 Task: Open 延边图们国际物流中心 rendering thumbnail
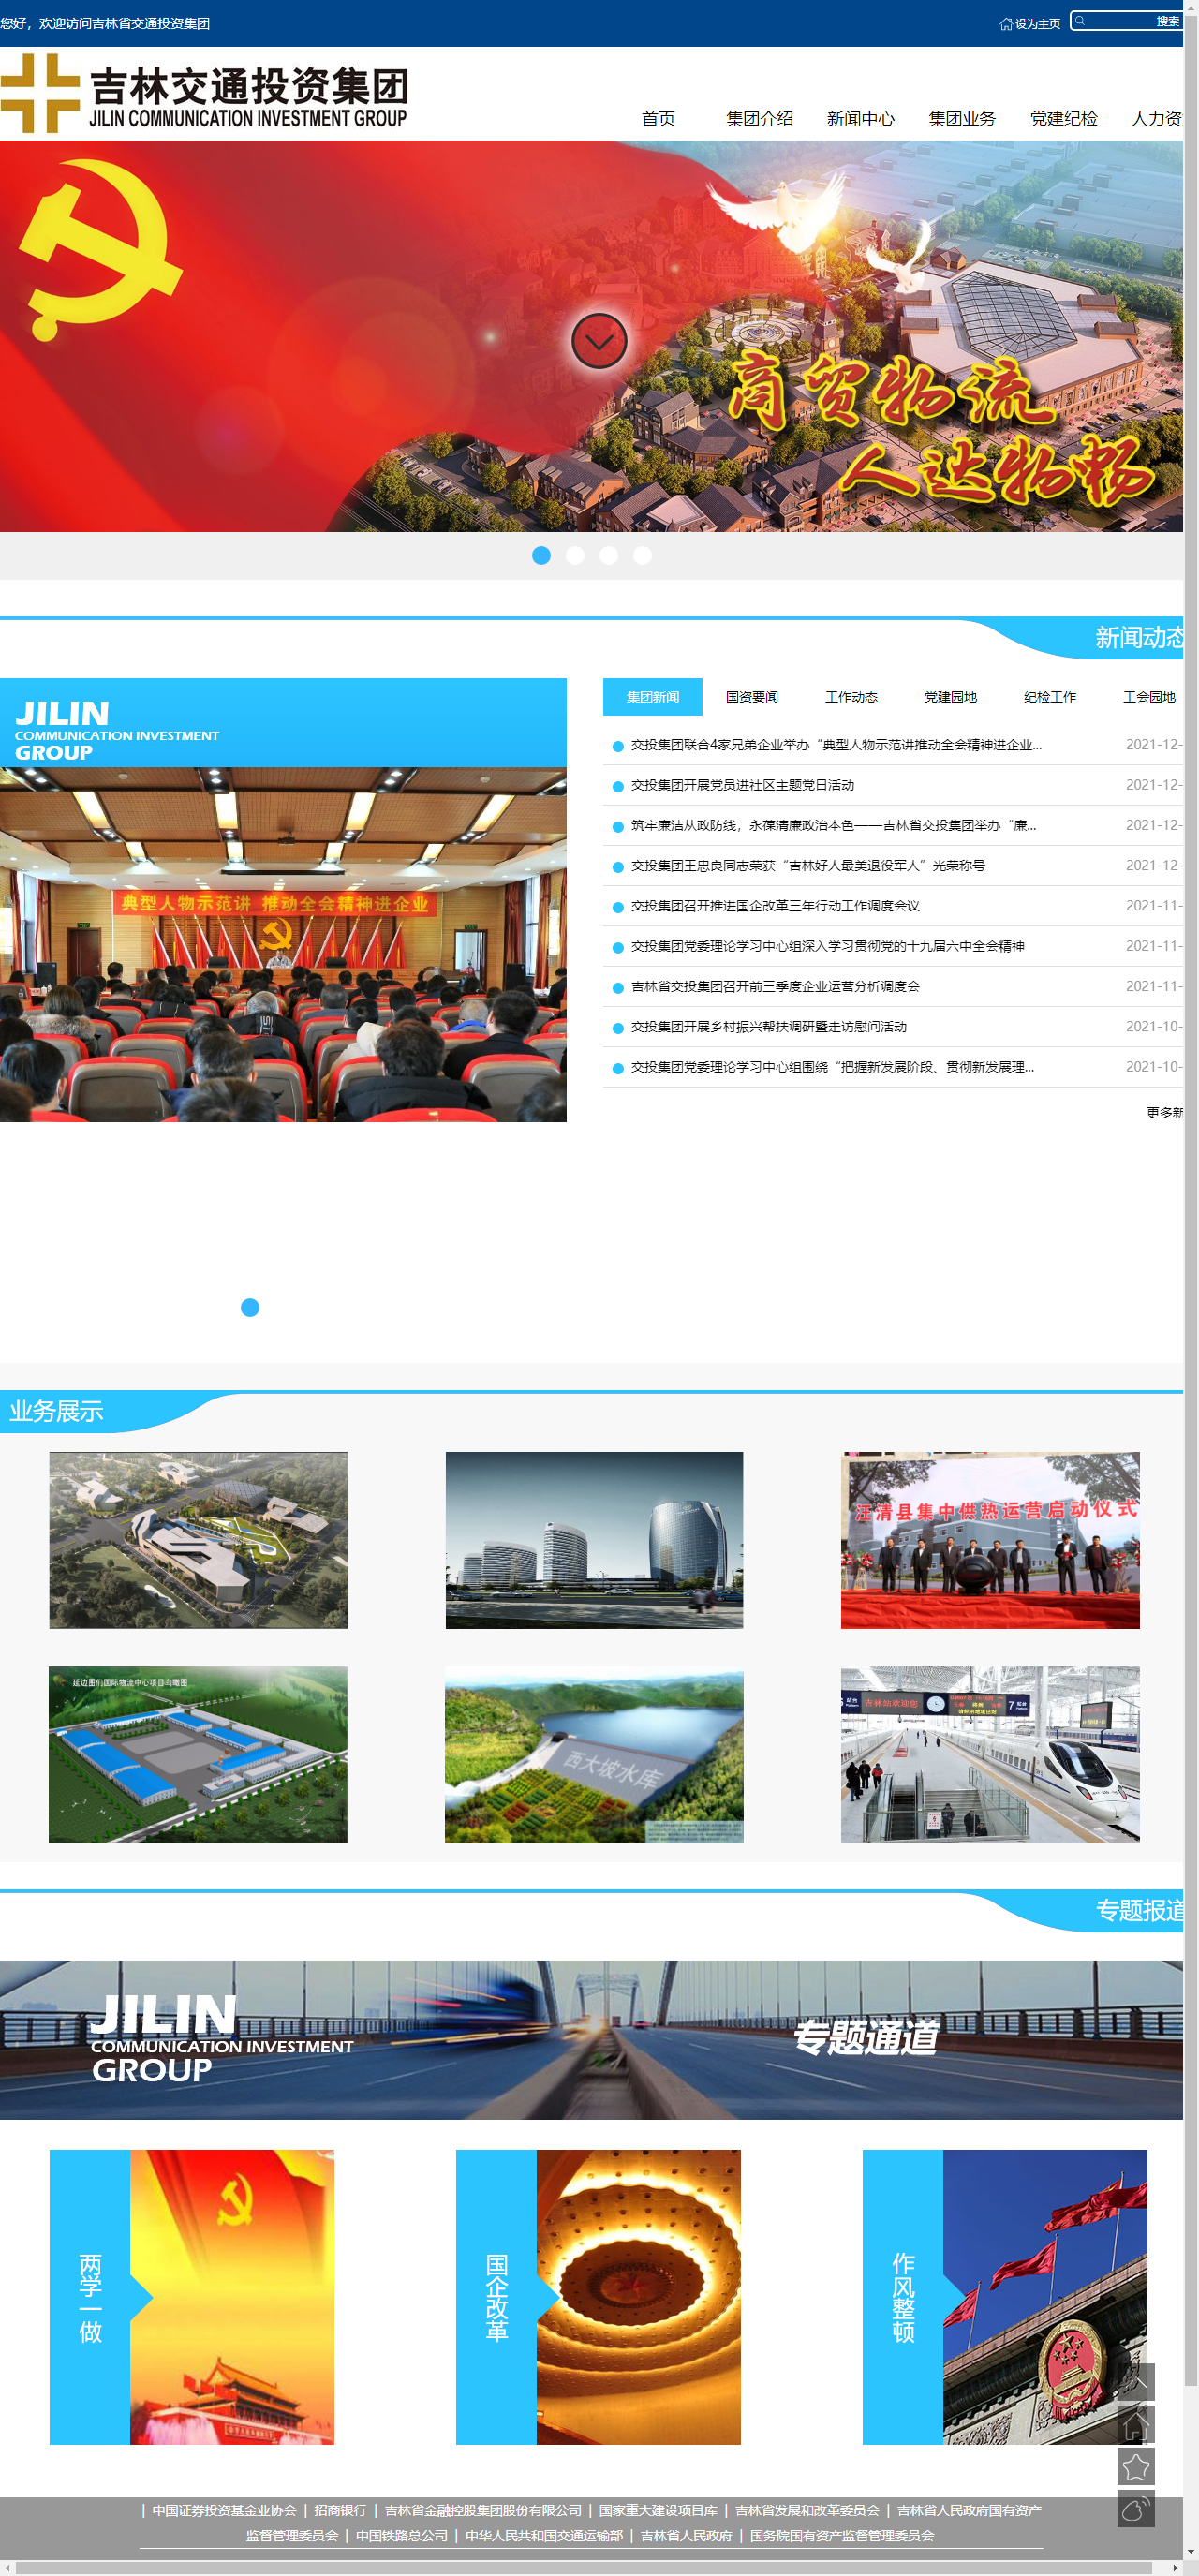coord(198,1754)
